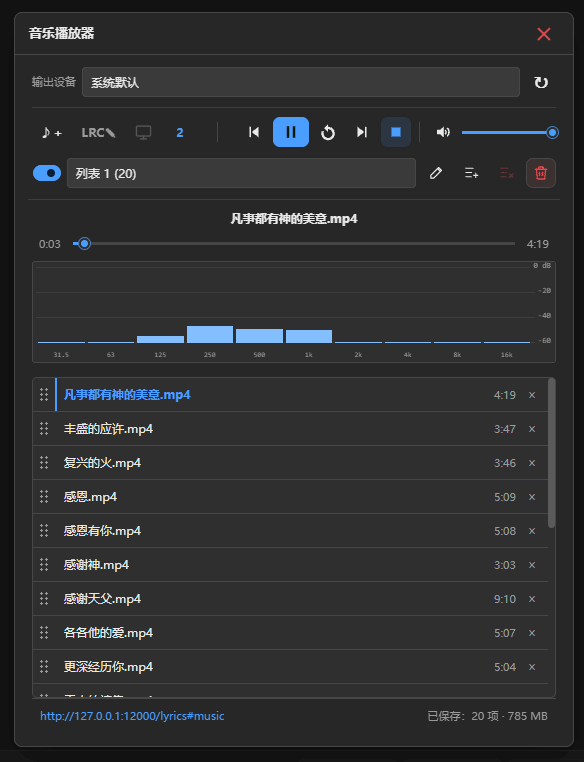
Task: Click drag handle for 感恩有你.mp4
Action: [x=44, y=531]
